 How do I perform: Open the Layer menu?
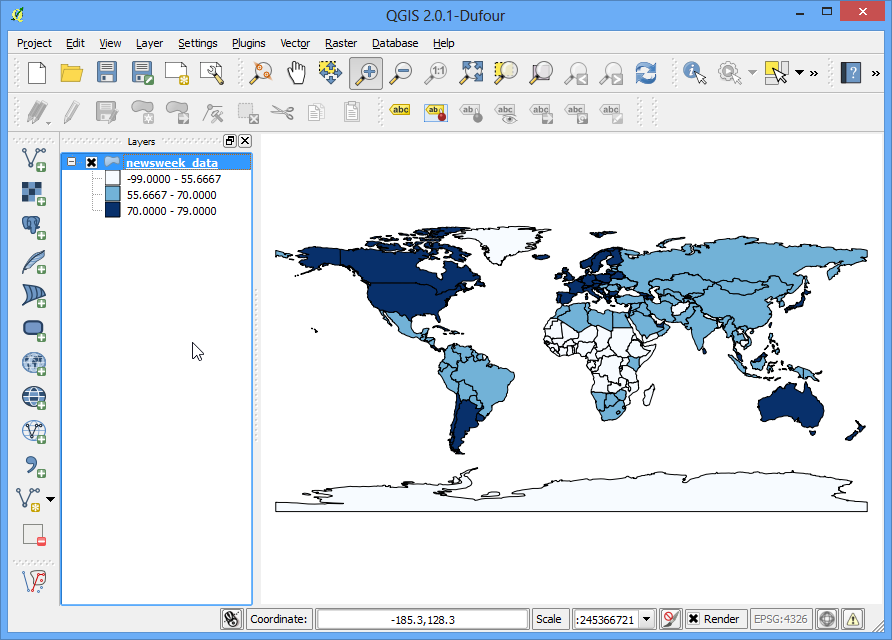click(150, 43)
